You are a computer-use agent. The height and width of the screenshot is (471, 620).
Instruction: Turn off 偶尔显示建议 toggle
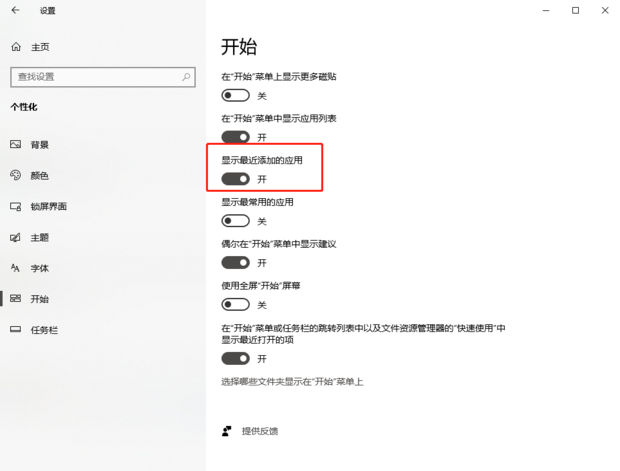[x=236, y=263]
